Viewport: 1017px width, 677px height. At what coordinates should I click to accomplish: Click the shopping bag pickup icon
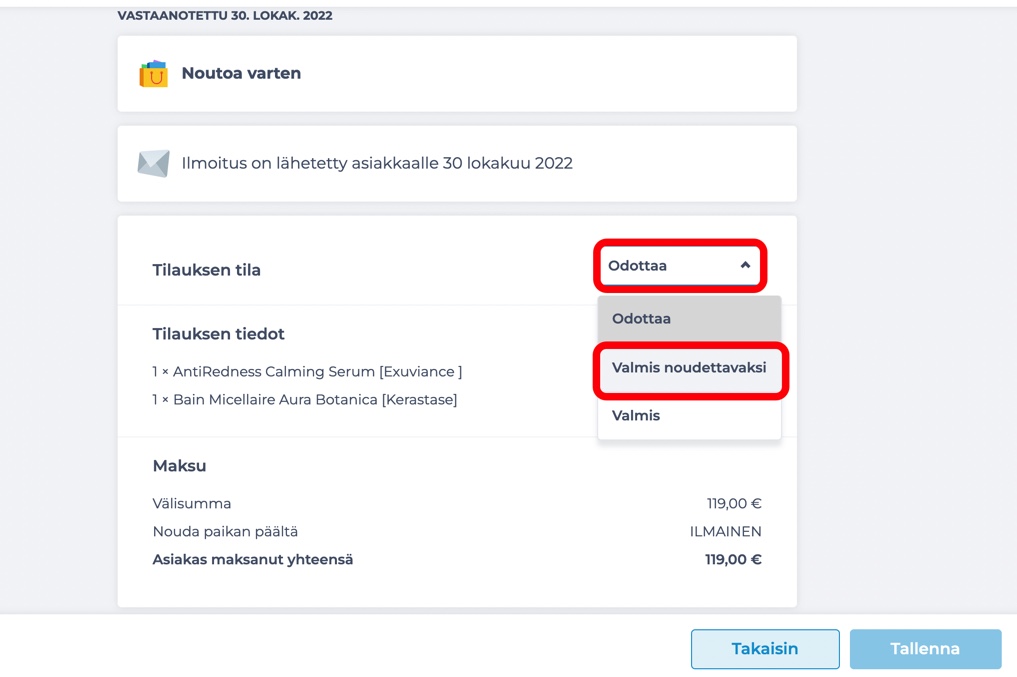(x=154, y=74)
